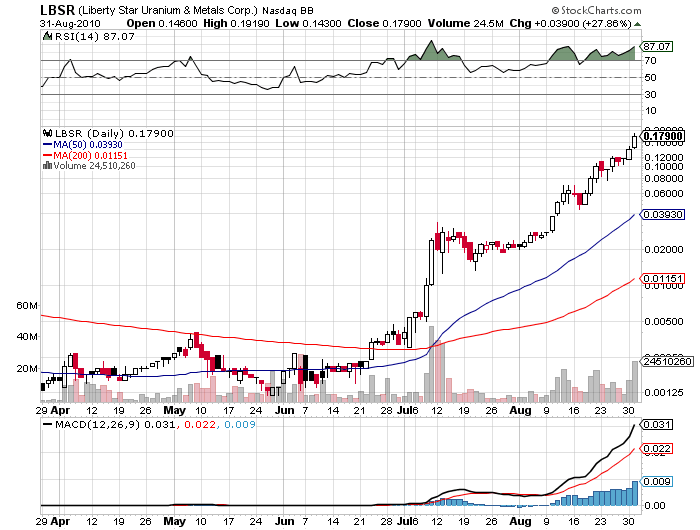Screen dimensions: 700x530
Task: Click the RSI mountain icon in legend
Action: pyautogui.click(x=48, y=36)
